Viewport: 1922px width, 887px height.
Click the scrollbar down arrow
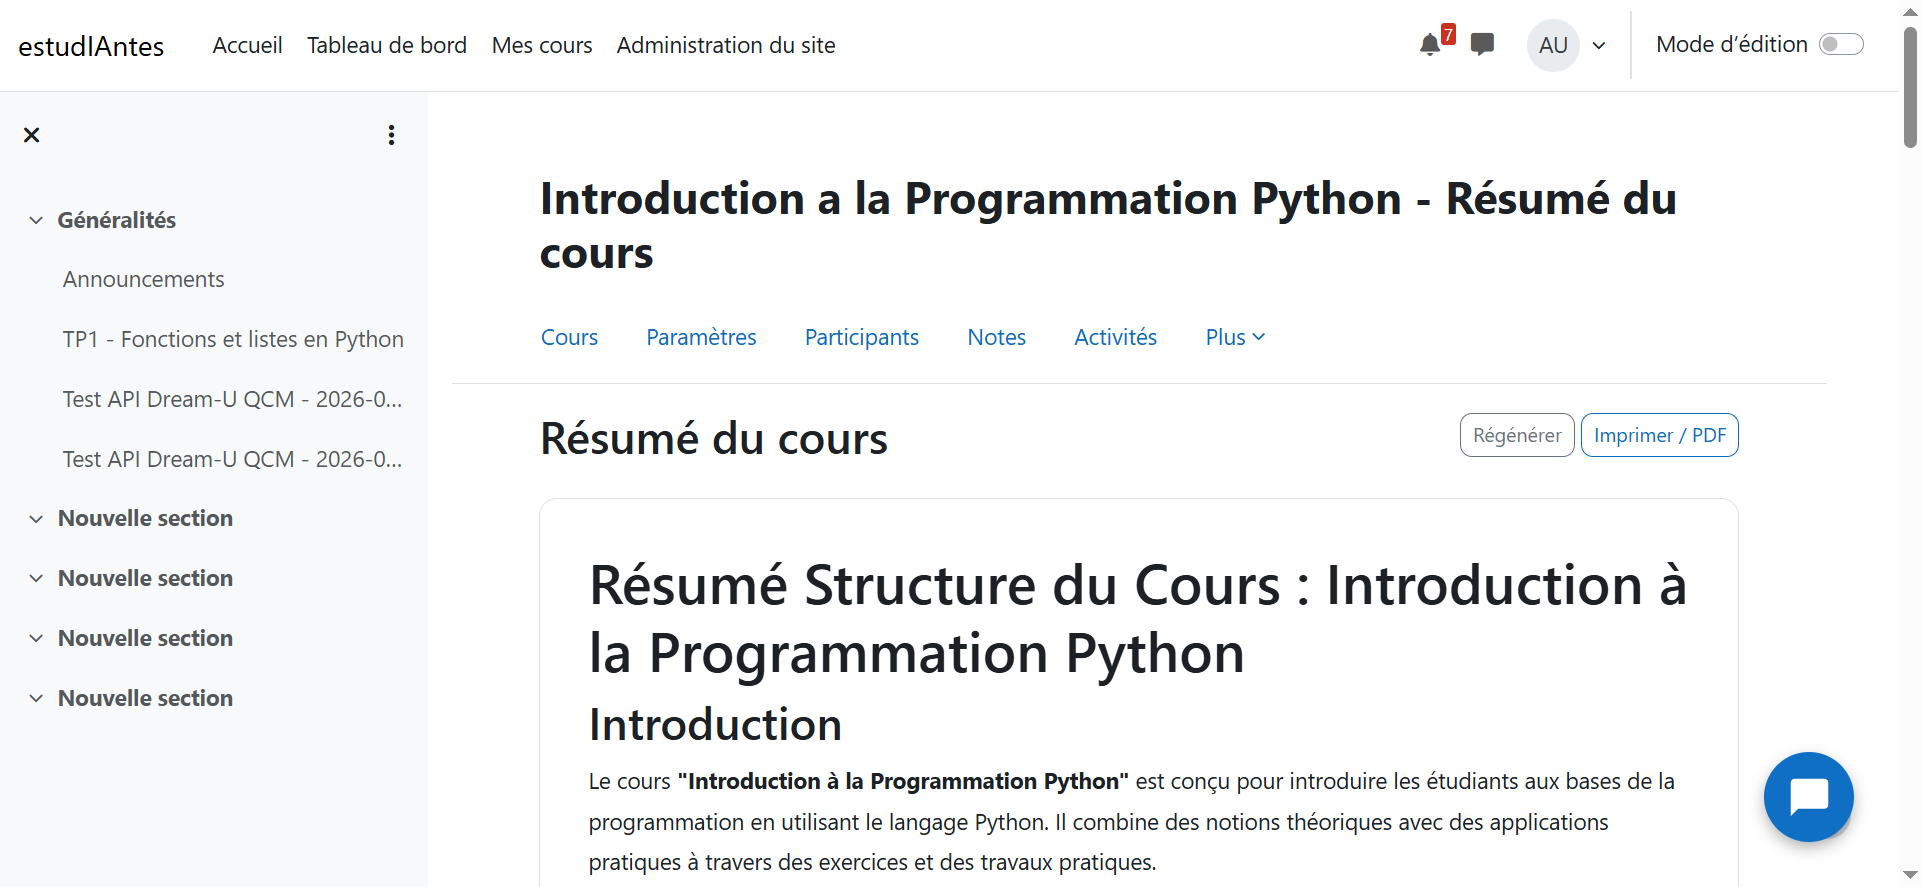coord(1910,876)
